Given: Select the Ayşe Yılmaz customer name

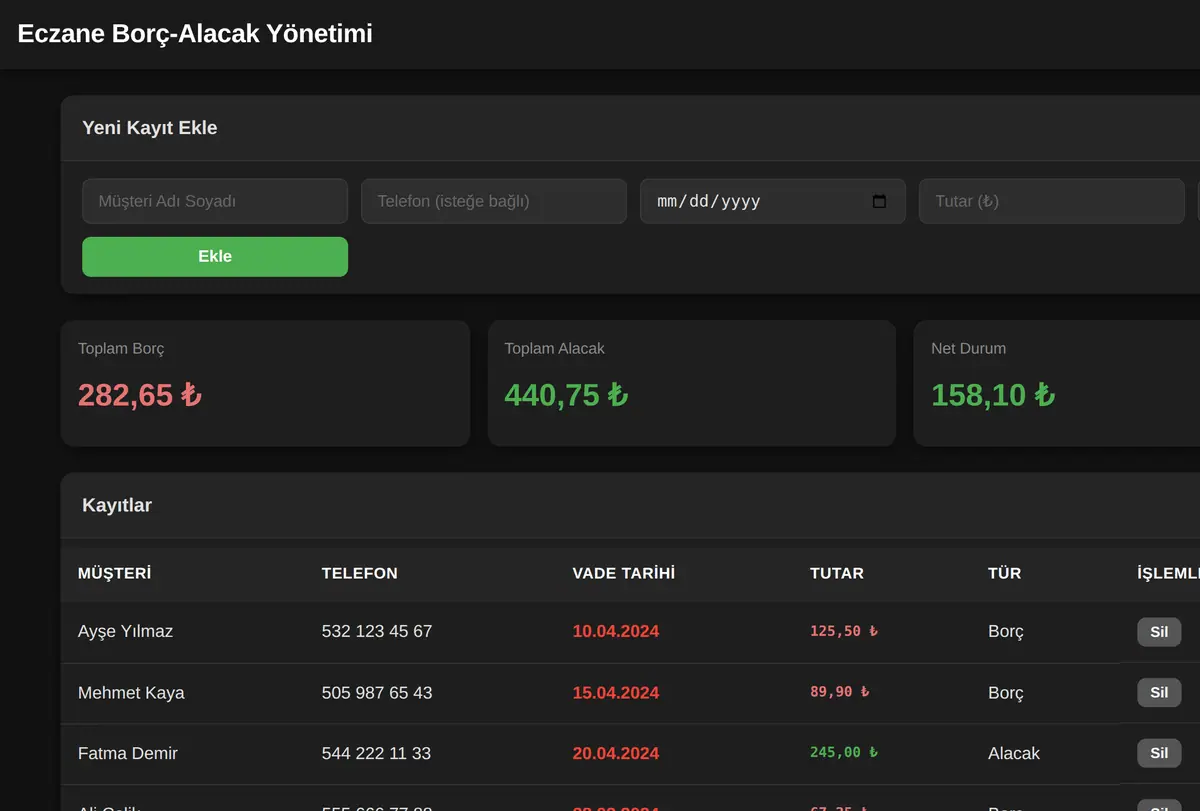Looking at the screenshot, I should (x=126, y=631).
